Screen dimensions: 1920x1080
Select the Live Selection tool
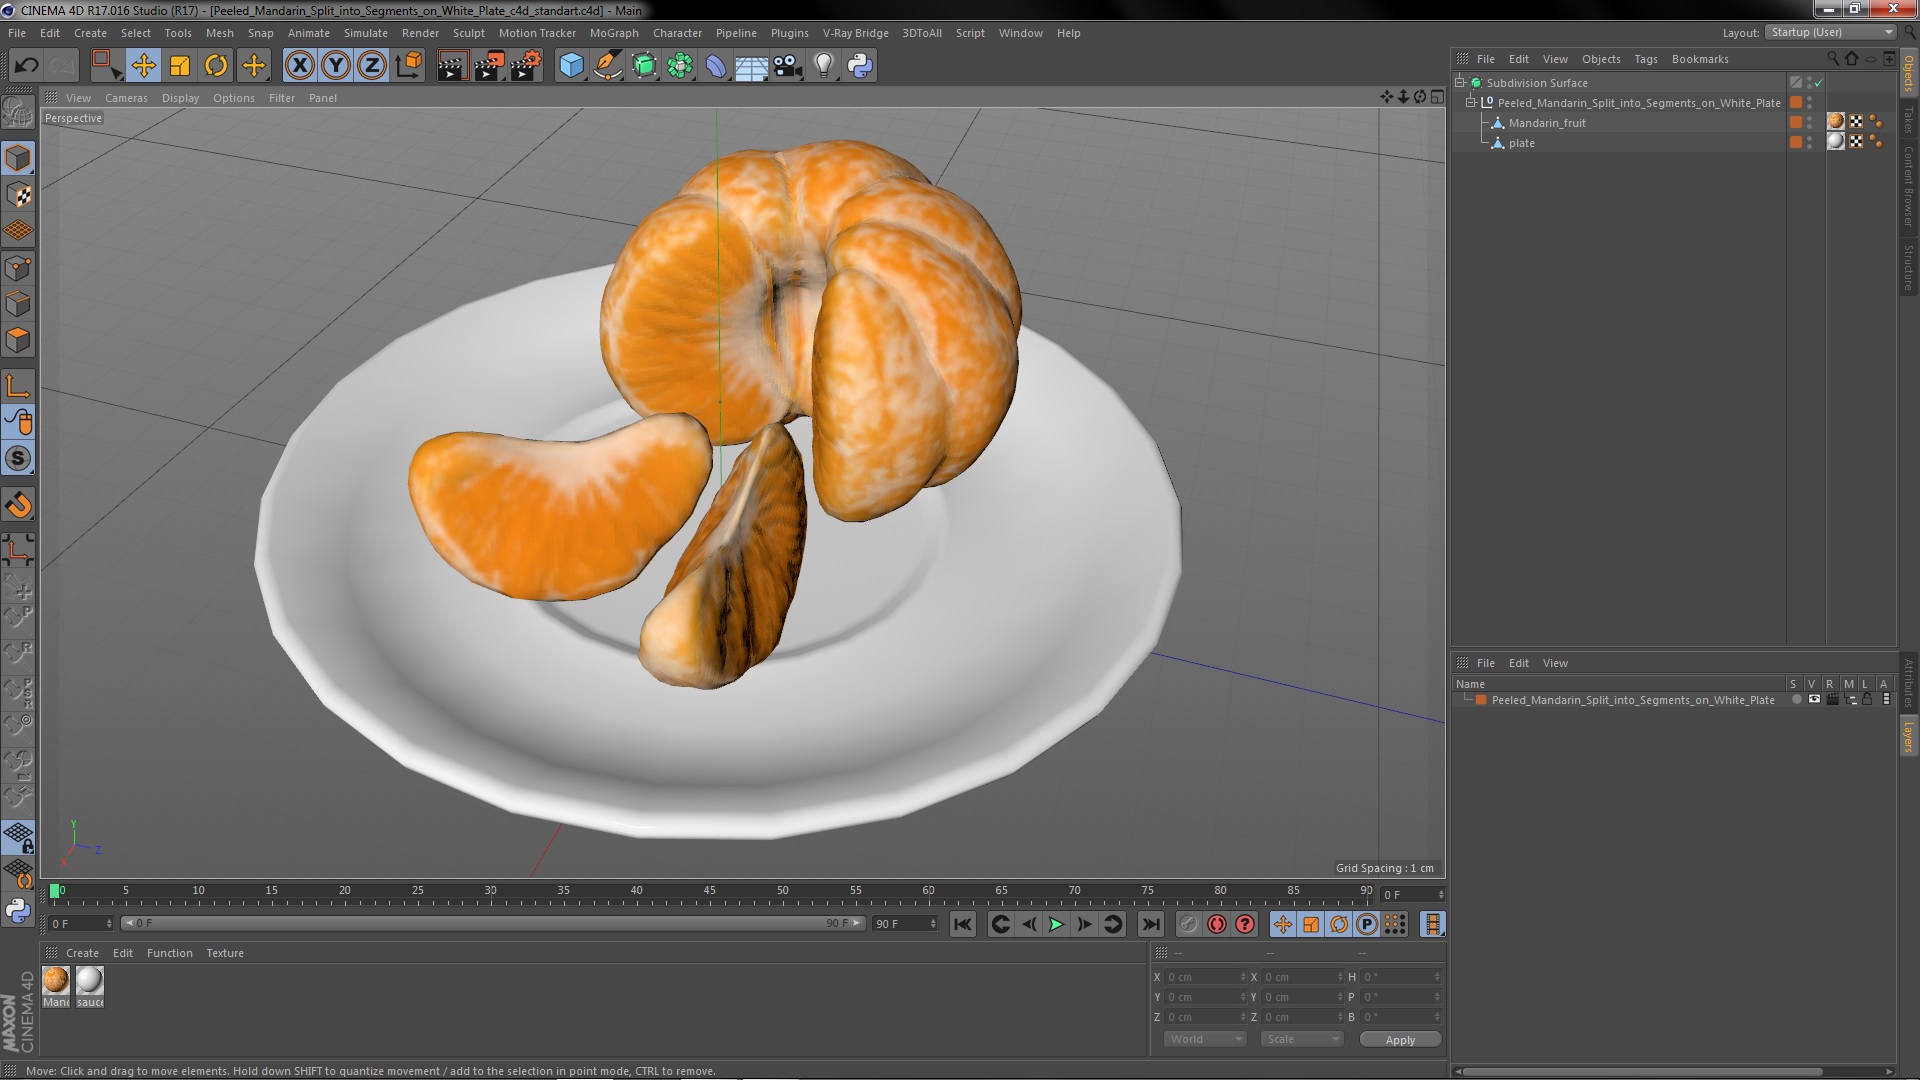[x=105, y=66]
